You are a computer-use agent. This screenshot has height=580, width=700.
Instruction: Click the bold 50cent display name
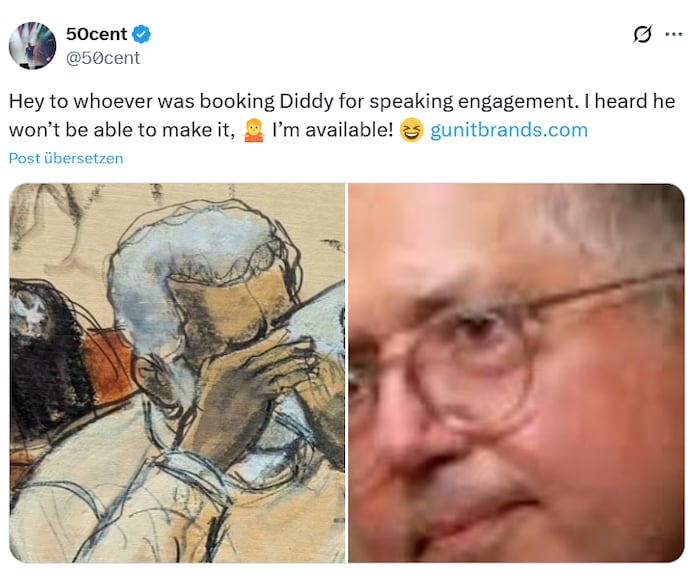click(x=96, y=34)
